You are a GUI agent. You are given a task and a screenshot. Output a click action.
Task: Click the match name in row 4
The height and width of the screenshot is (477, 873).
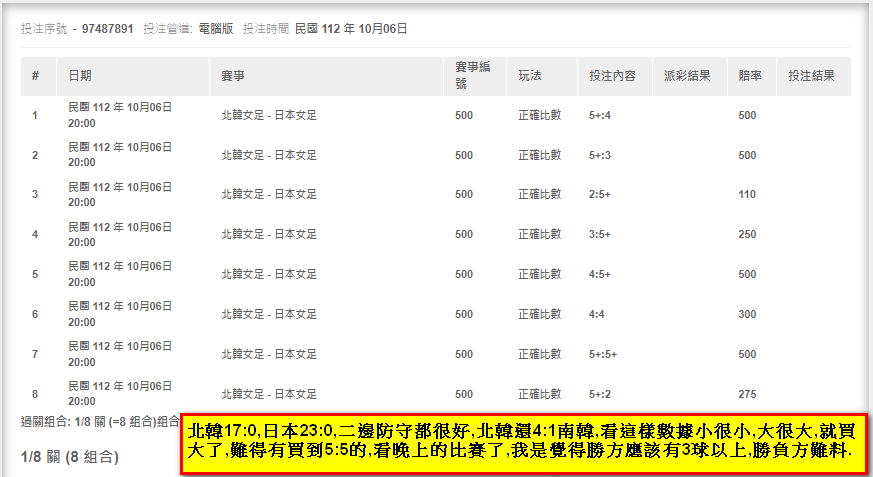[269, 234]
